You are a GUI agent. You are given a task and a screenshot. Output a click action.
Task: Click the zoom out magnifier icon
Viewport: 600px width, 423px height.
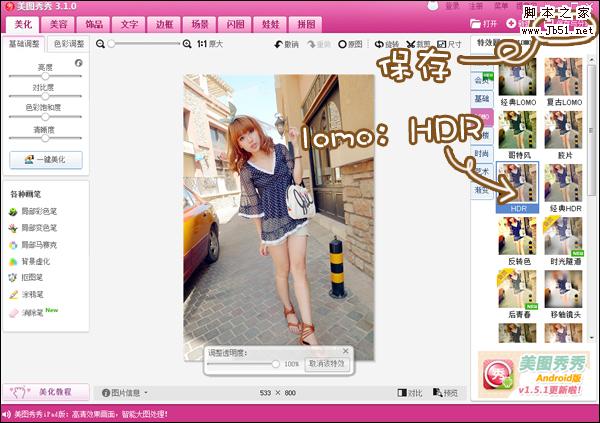(100, 44)
